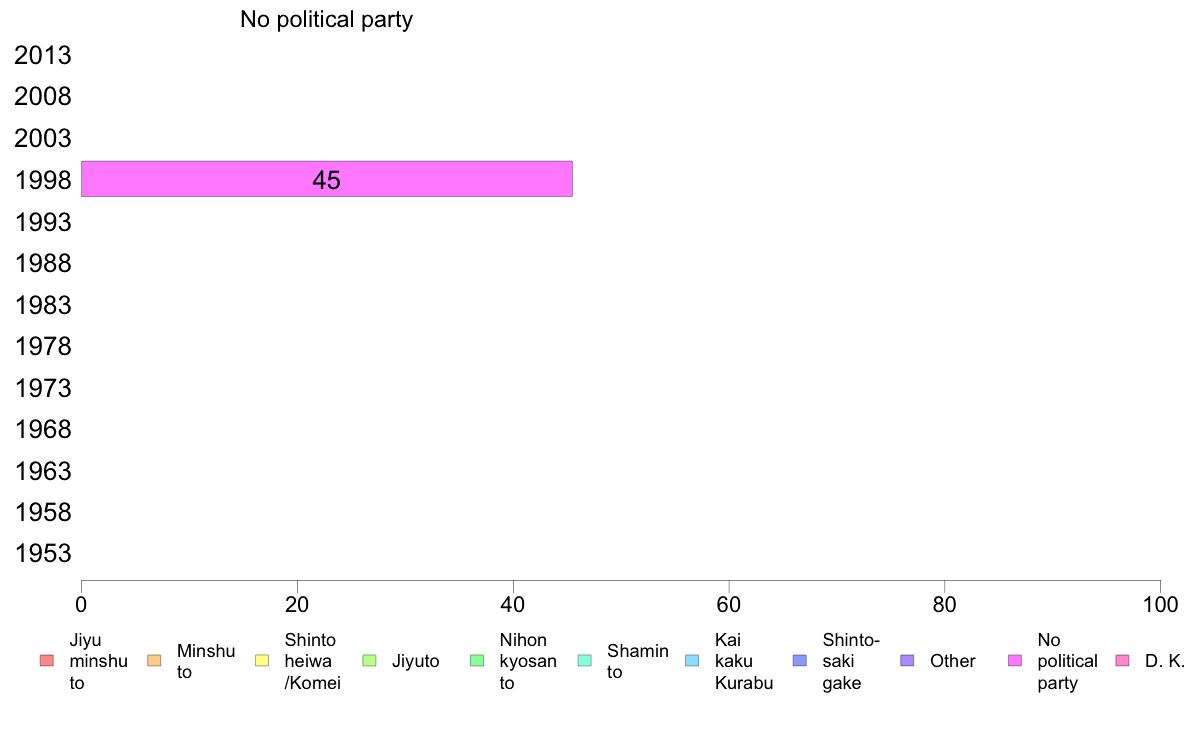Click the Jiyuto green legend swatch
The height and width of the screenshot is (736, 1188).
pos(370,660)
